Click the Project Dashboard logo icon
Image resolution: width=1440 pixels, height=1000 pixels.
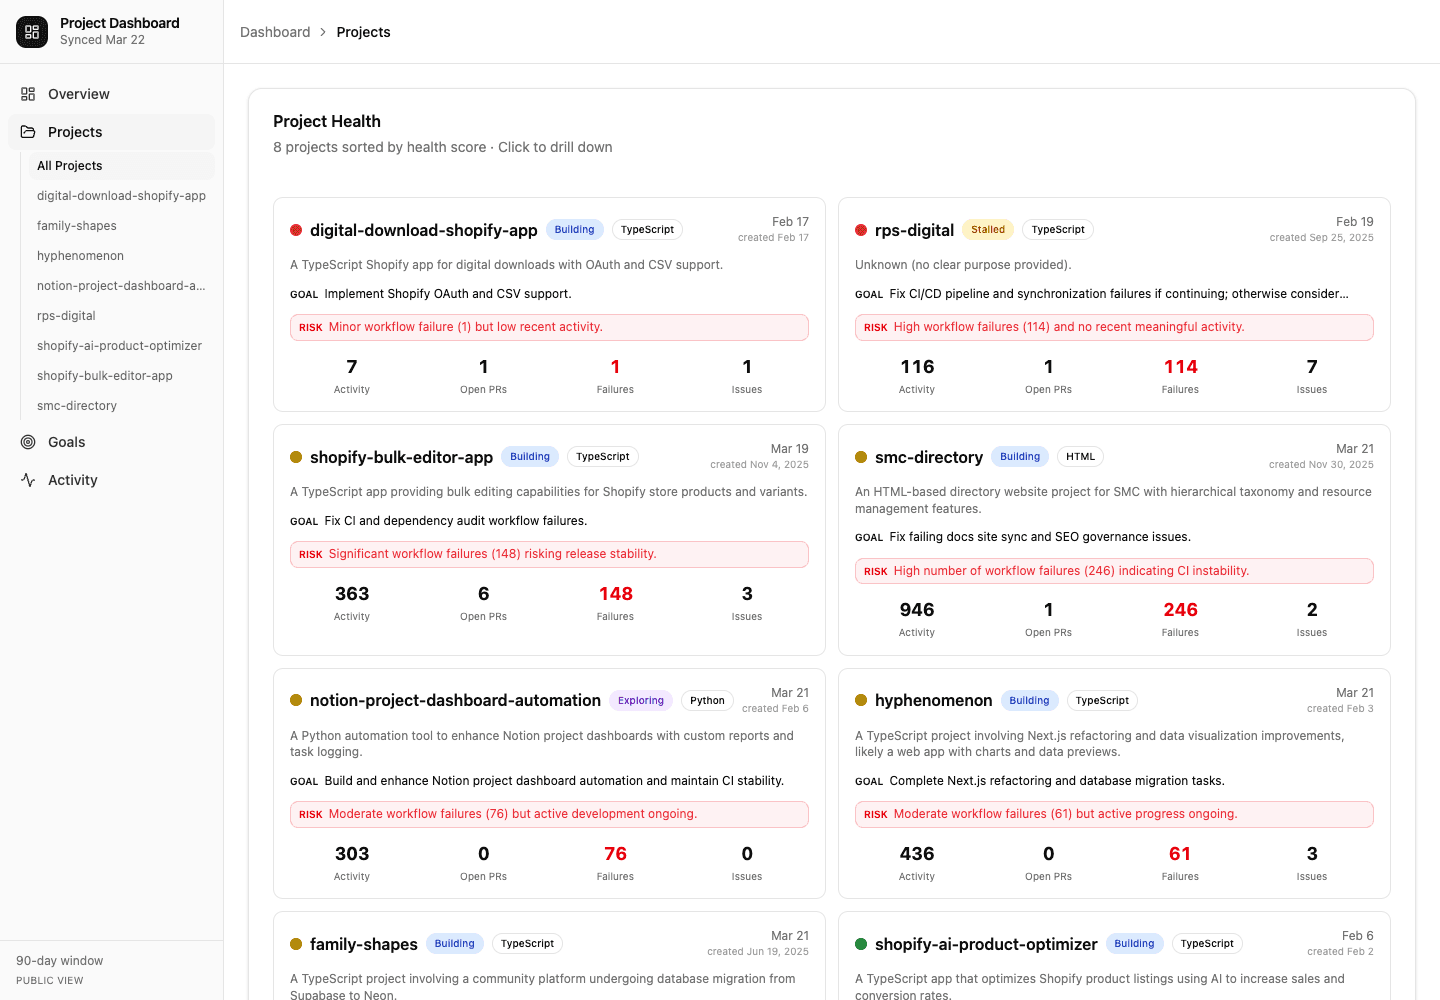coord(32,32)
